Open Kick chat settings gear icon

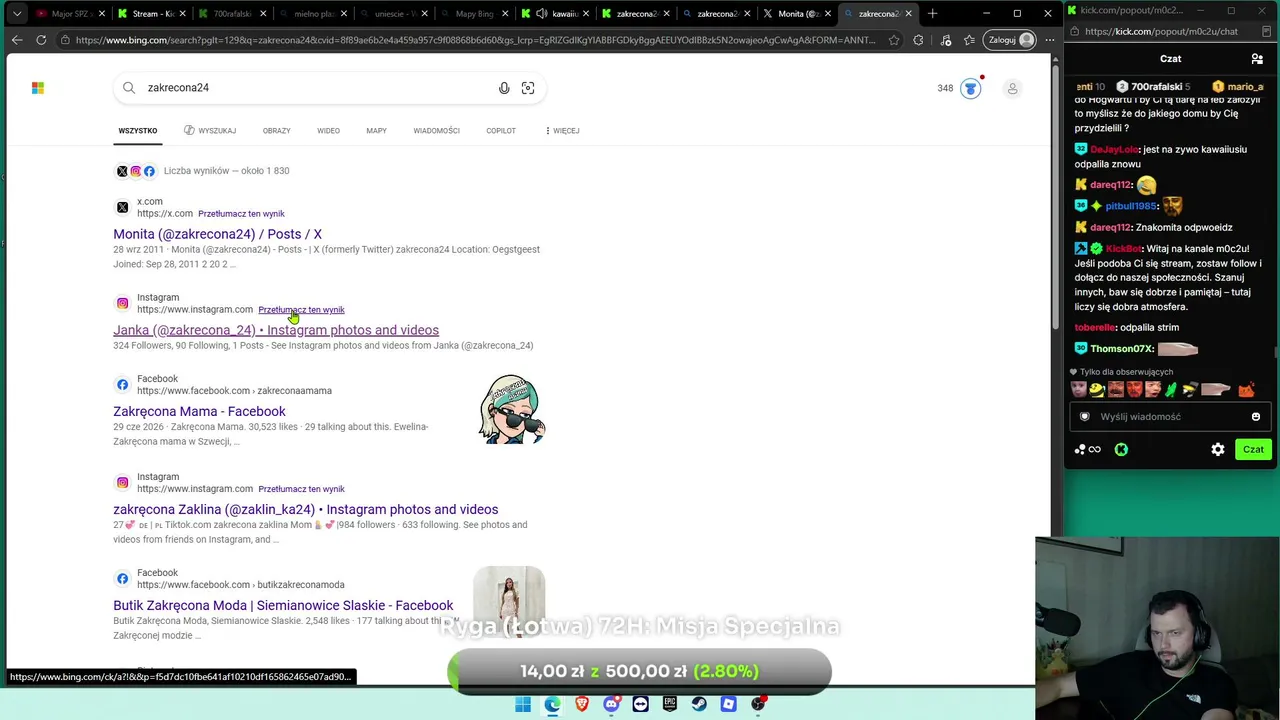pyautogui.click(x=1218, y=450)
